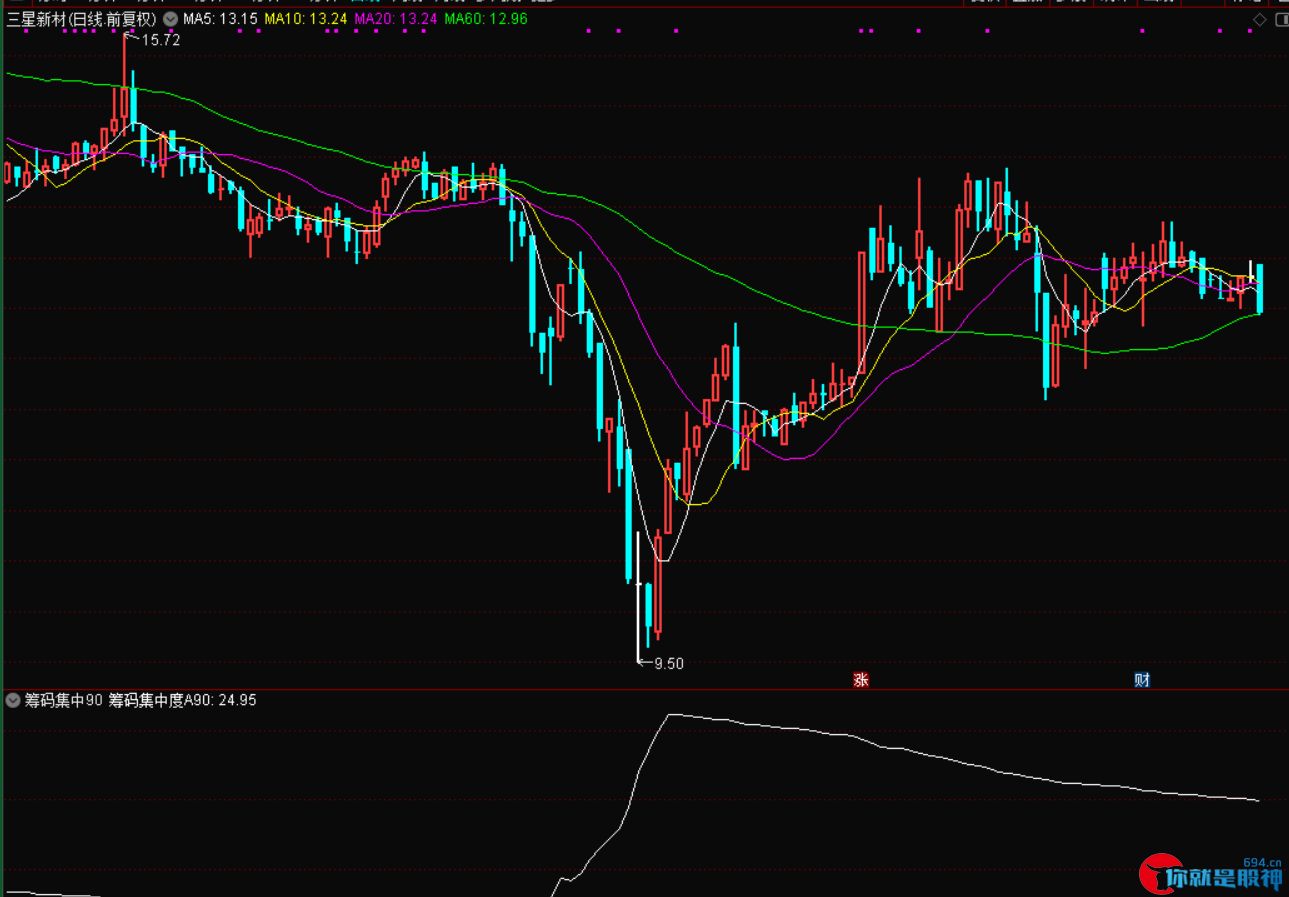Screen dimensions: 1289x897
Task: Click the 9.50 low price label
Action: tap(669, 663)
